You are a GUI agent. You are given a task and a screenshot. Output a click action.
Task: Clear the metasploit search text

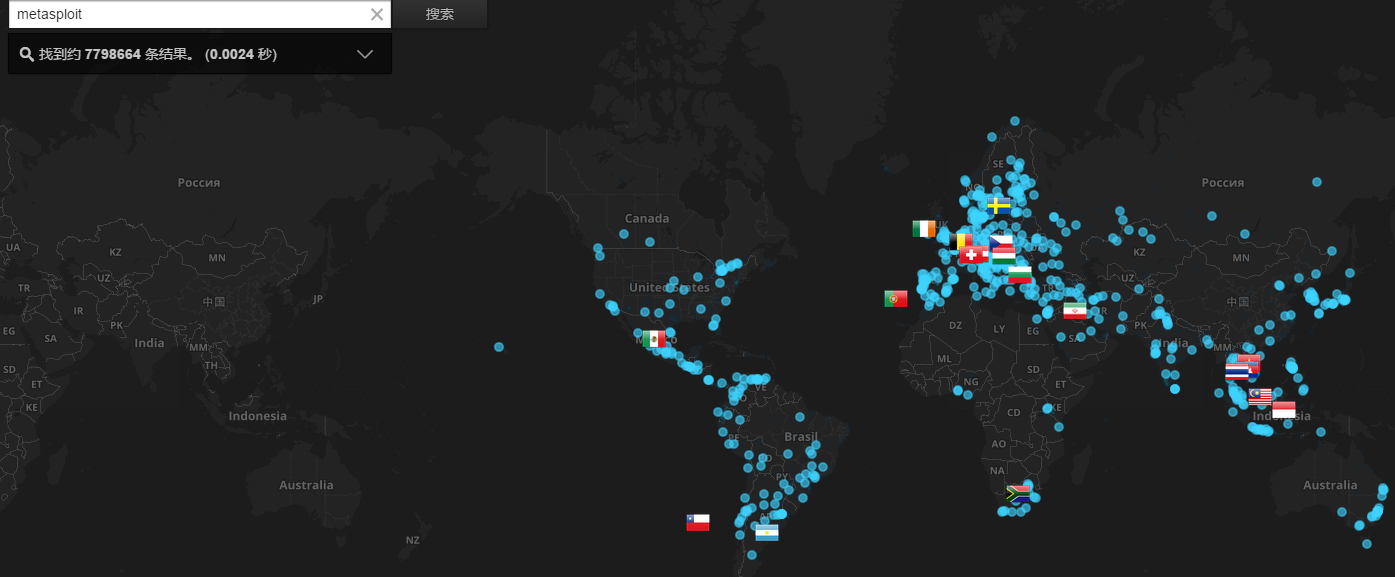pyautogui.click(x=377, y=14)
